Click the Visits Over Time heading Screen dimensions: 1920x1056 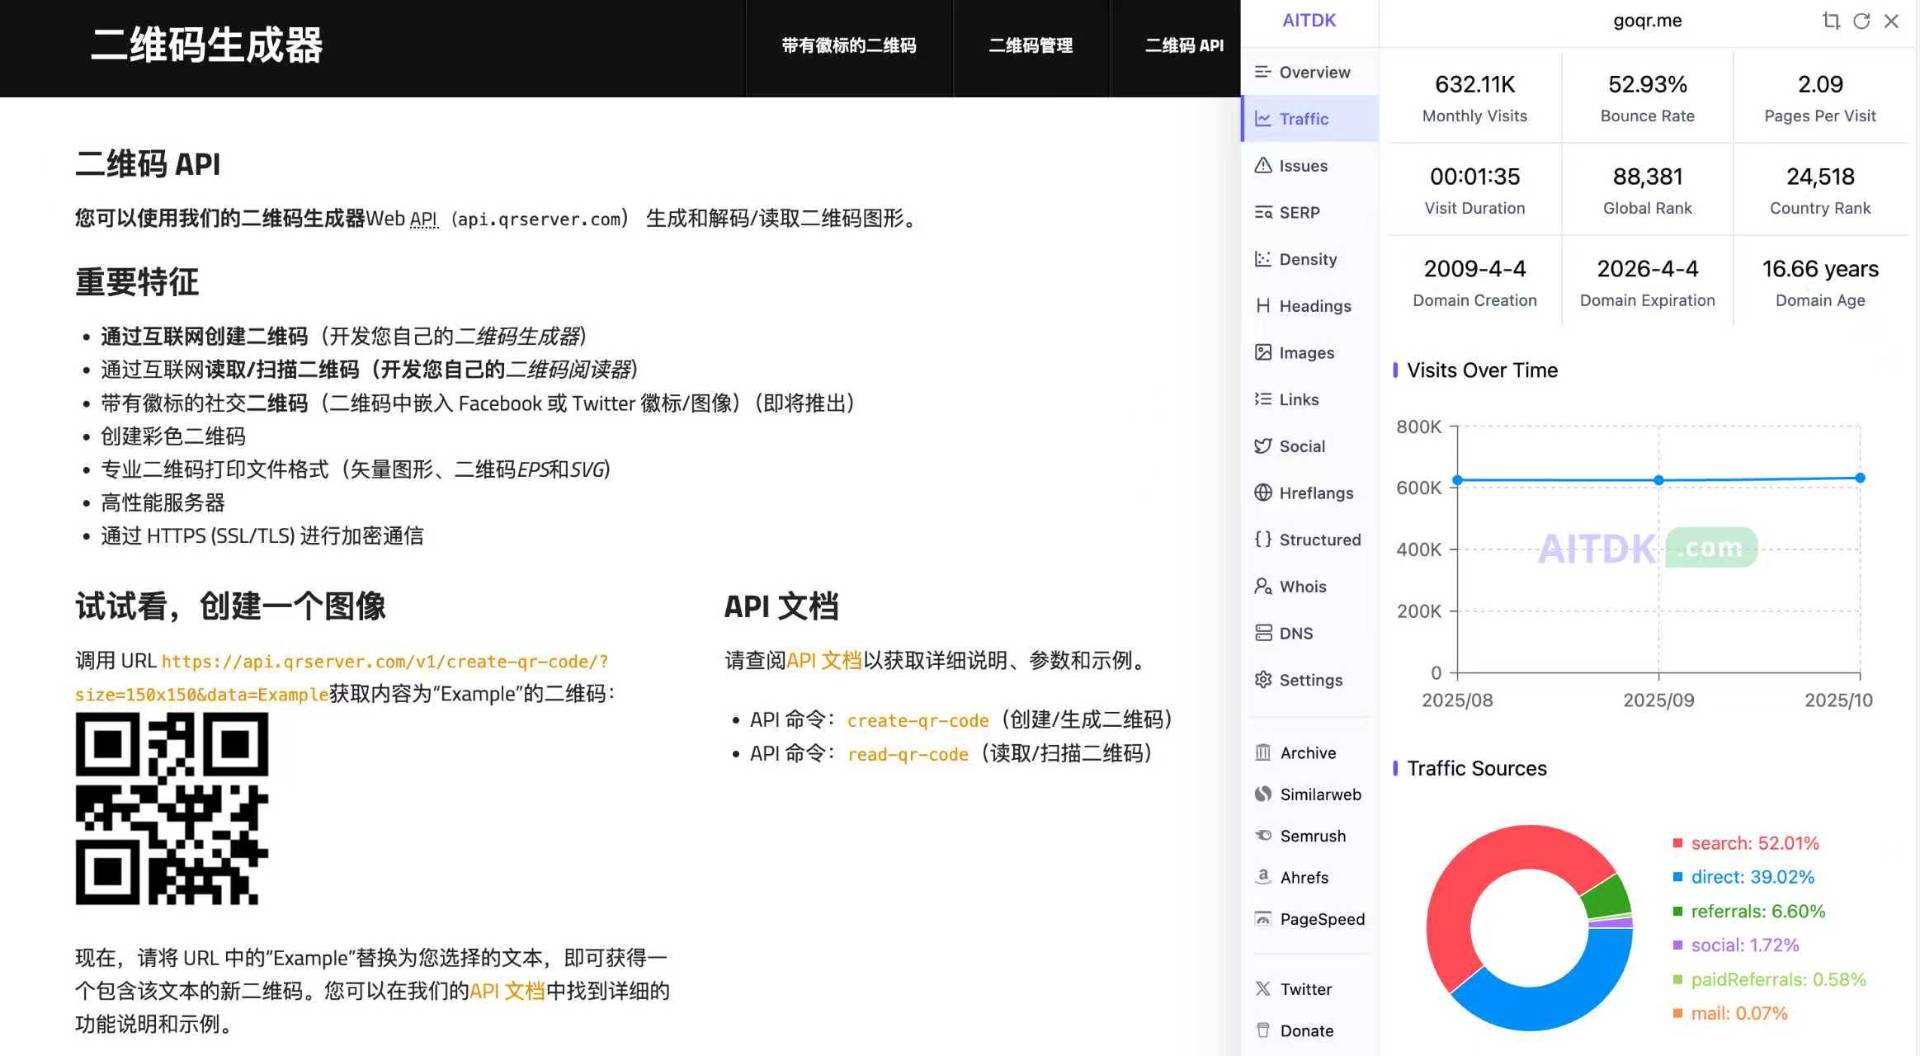point(1482,370)
